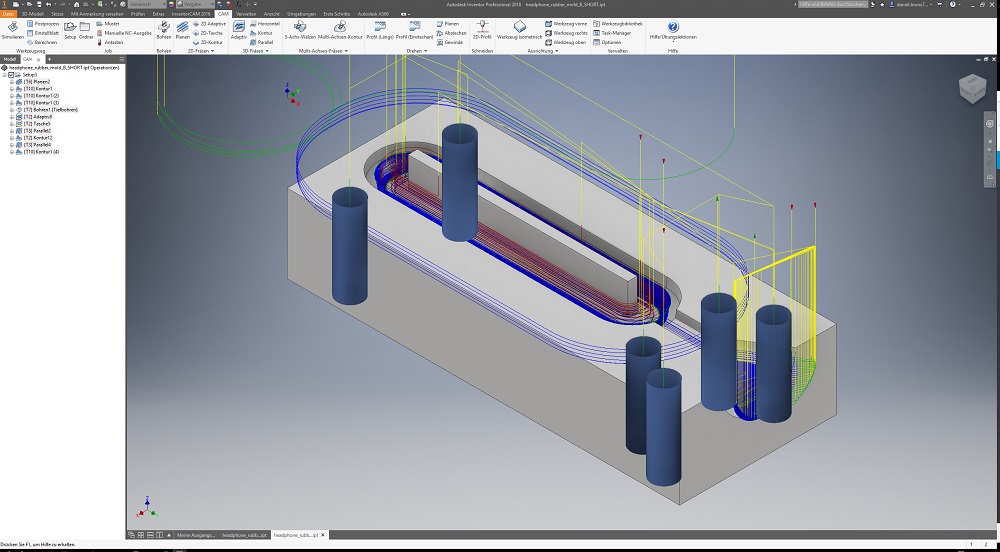Switch to the Ansicht ribbon tab
The image size is (1000, 552).
[x=272, y=13]
